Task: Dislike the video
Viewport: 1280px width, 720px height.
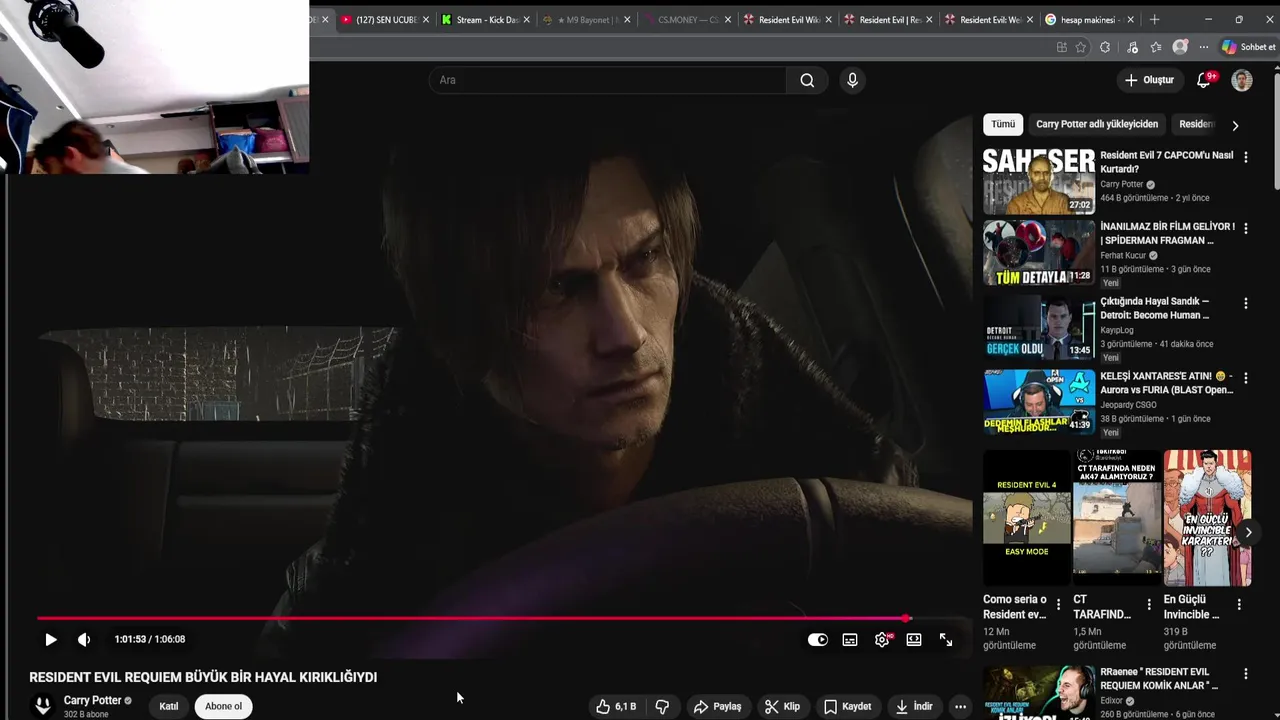Action: pos(662,706)
